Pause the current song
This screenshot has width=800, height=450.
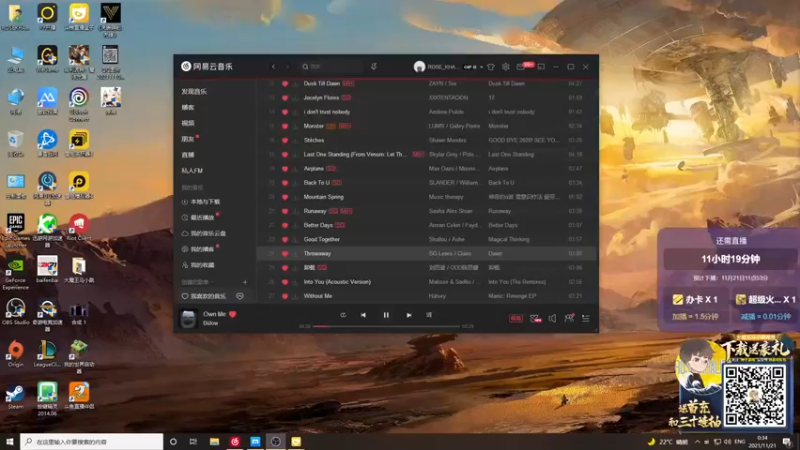386,315
